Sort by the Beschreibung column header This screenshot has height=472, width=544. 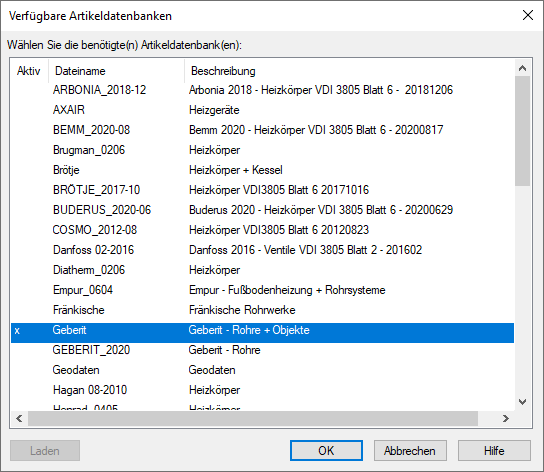coord(349,71)
